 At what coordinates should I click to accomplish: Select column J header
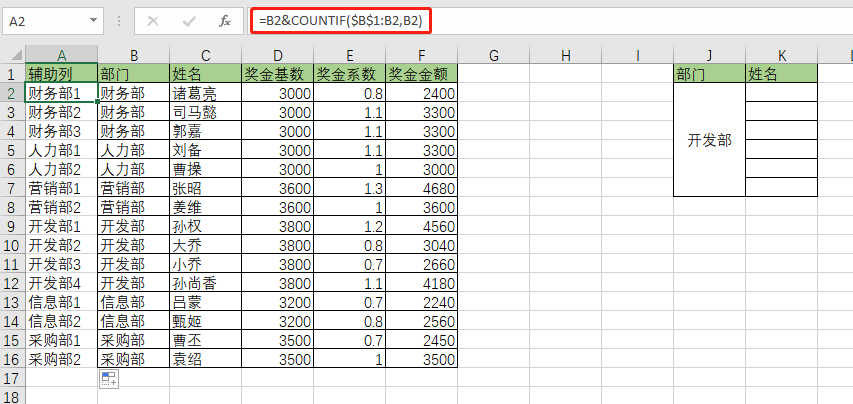709,55
